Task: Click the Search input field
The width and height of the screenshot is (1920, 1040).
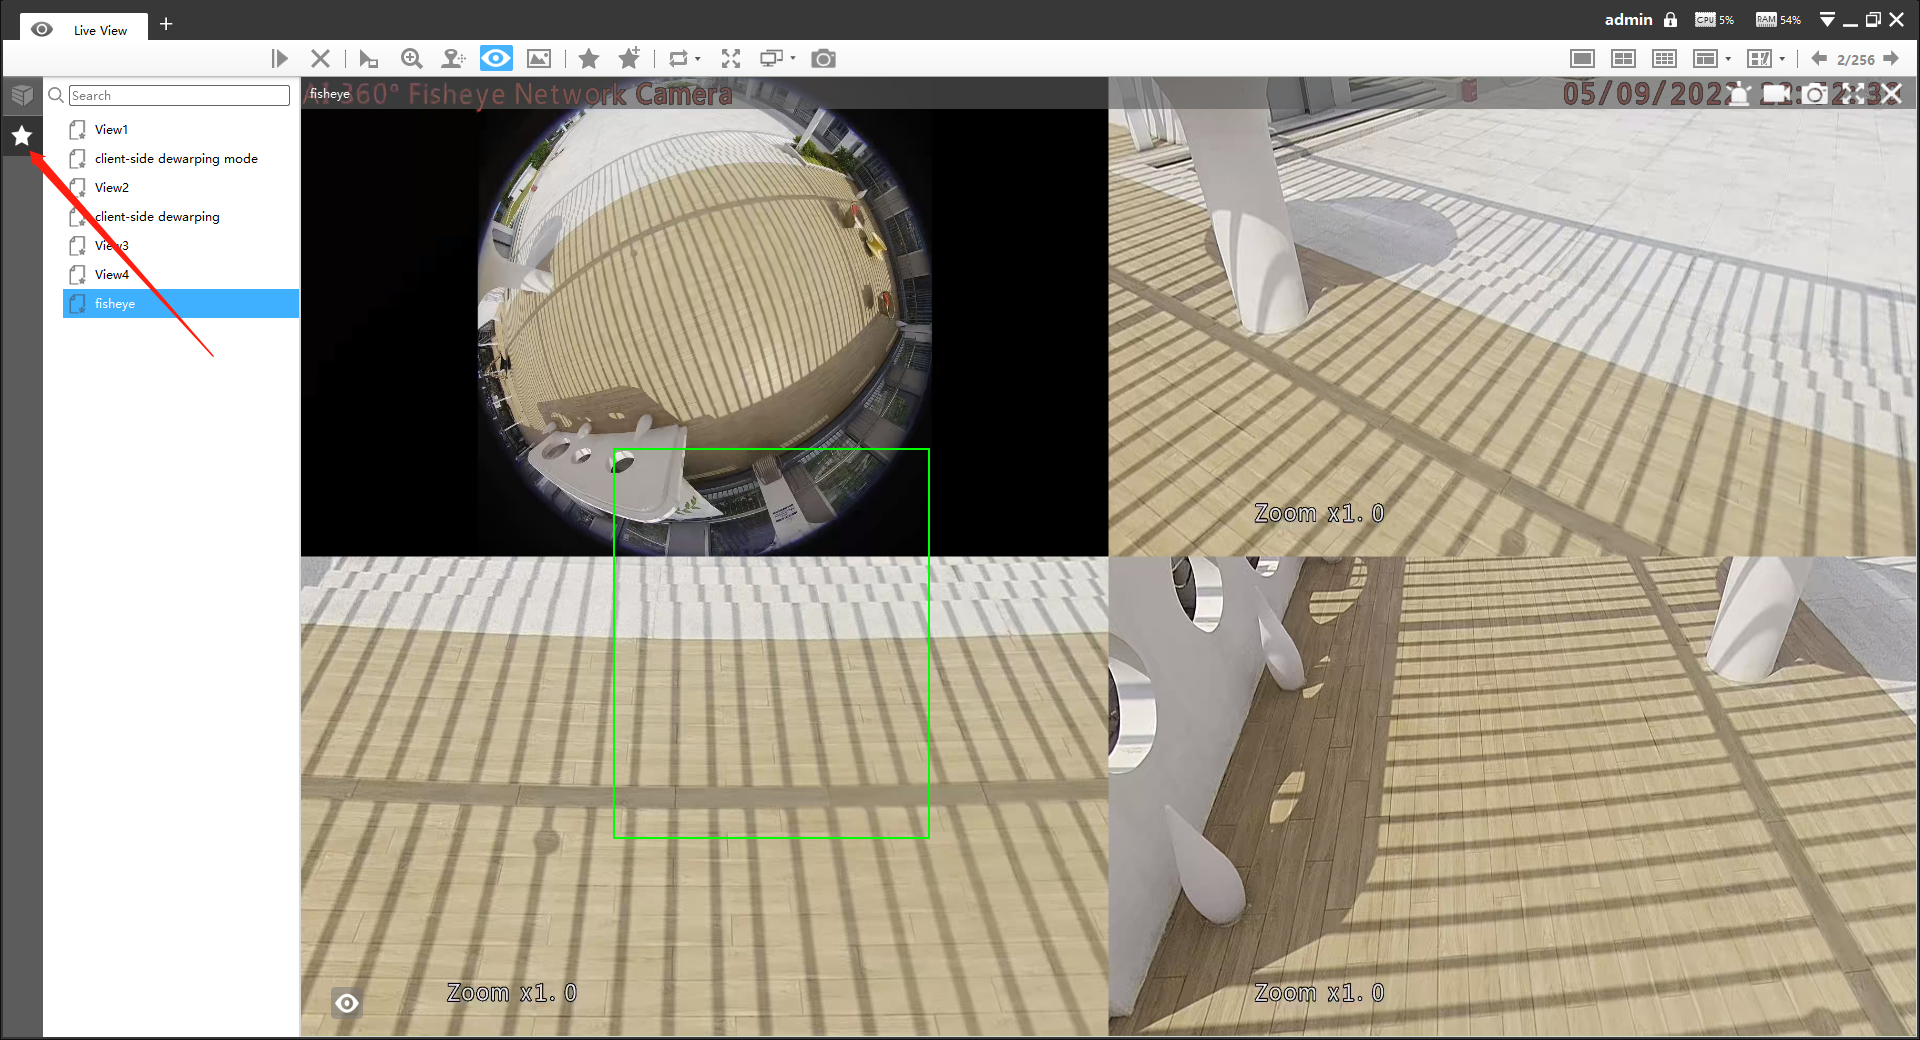Action: tap(179, 96)
